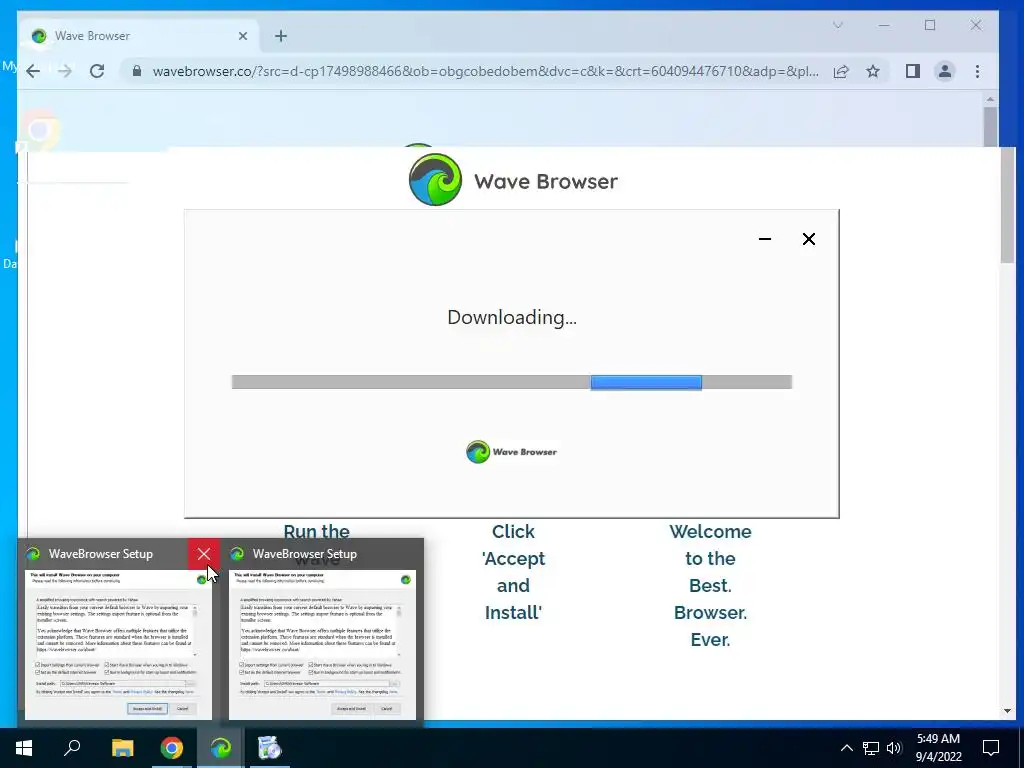Open network status in system tray
Viewport: 1024px width, 768px height.
(x=871, y=748)
